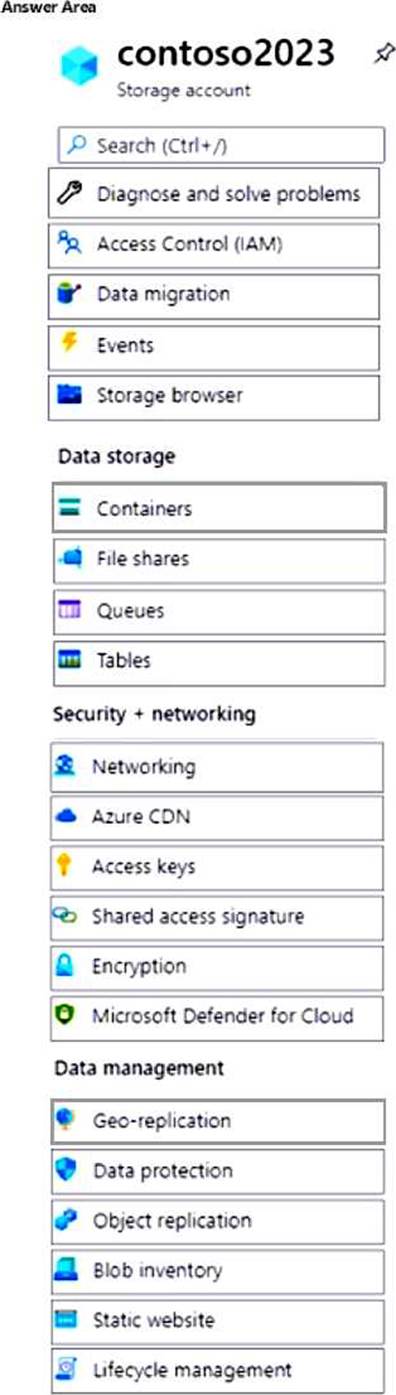Select Object replication
Image resolution: width=396 pixels, height=1395 pixels.
[x=217, y=1221]
